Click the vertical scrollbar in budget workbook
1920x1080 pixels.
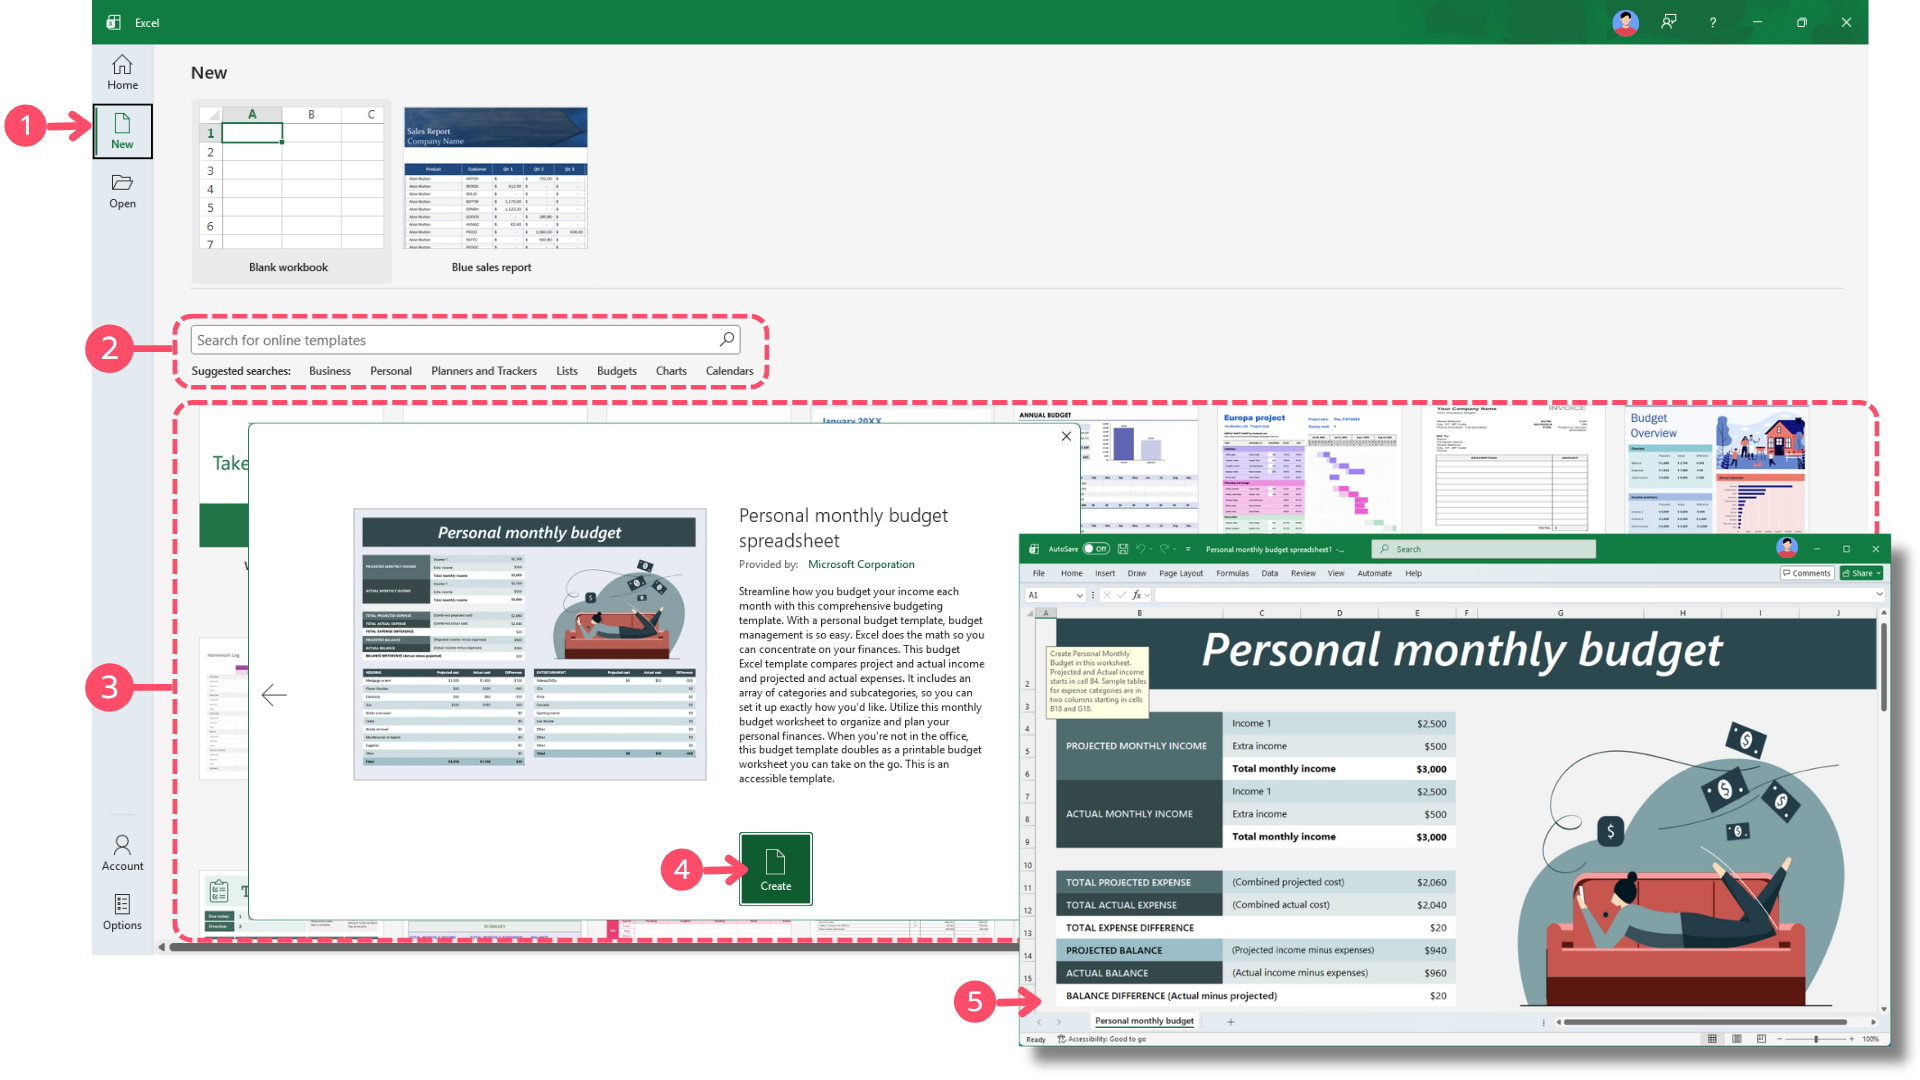click(x=1884, y=667)
